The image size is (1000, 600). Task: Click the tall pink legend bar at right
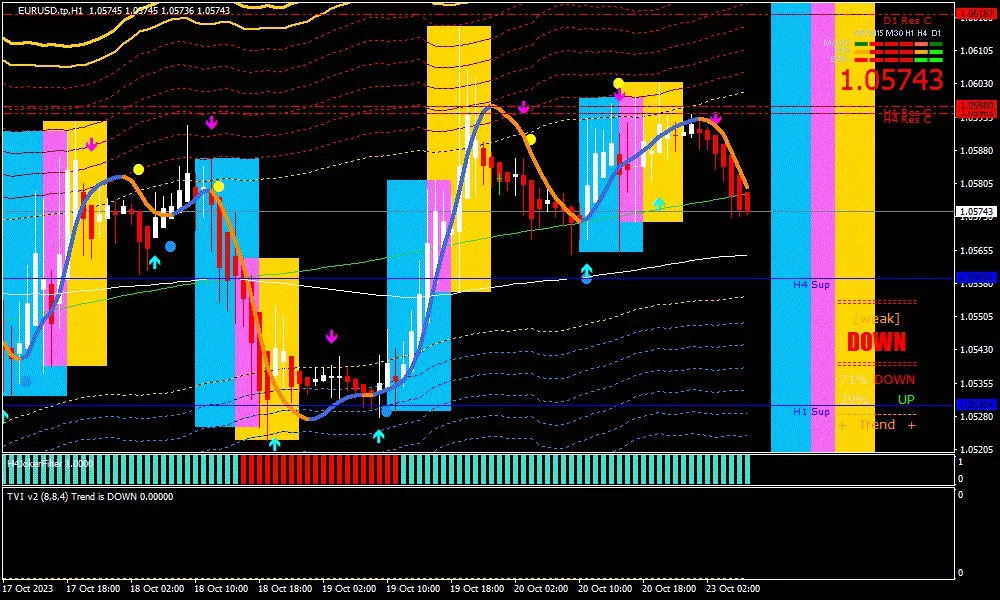[x=823, y=227]
